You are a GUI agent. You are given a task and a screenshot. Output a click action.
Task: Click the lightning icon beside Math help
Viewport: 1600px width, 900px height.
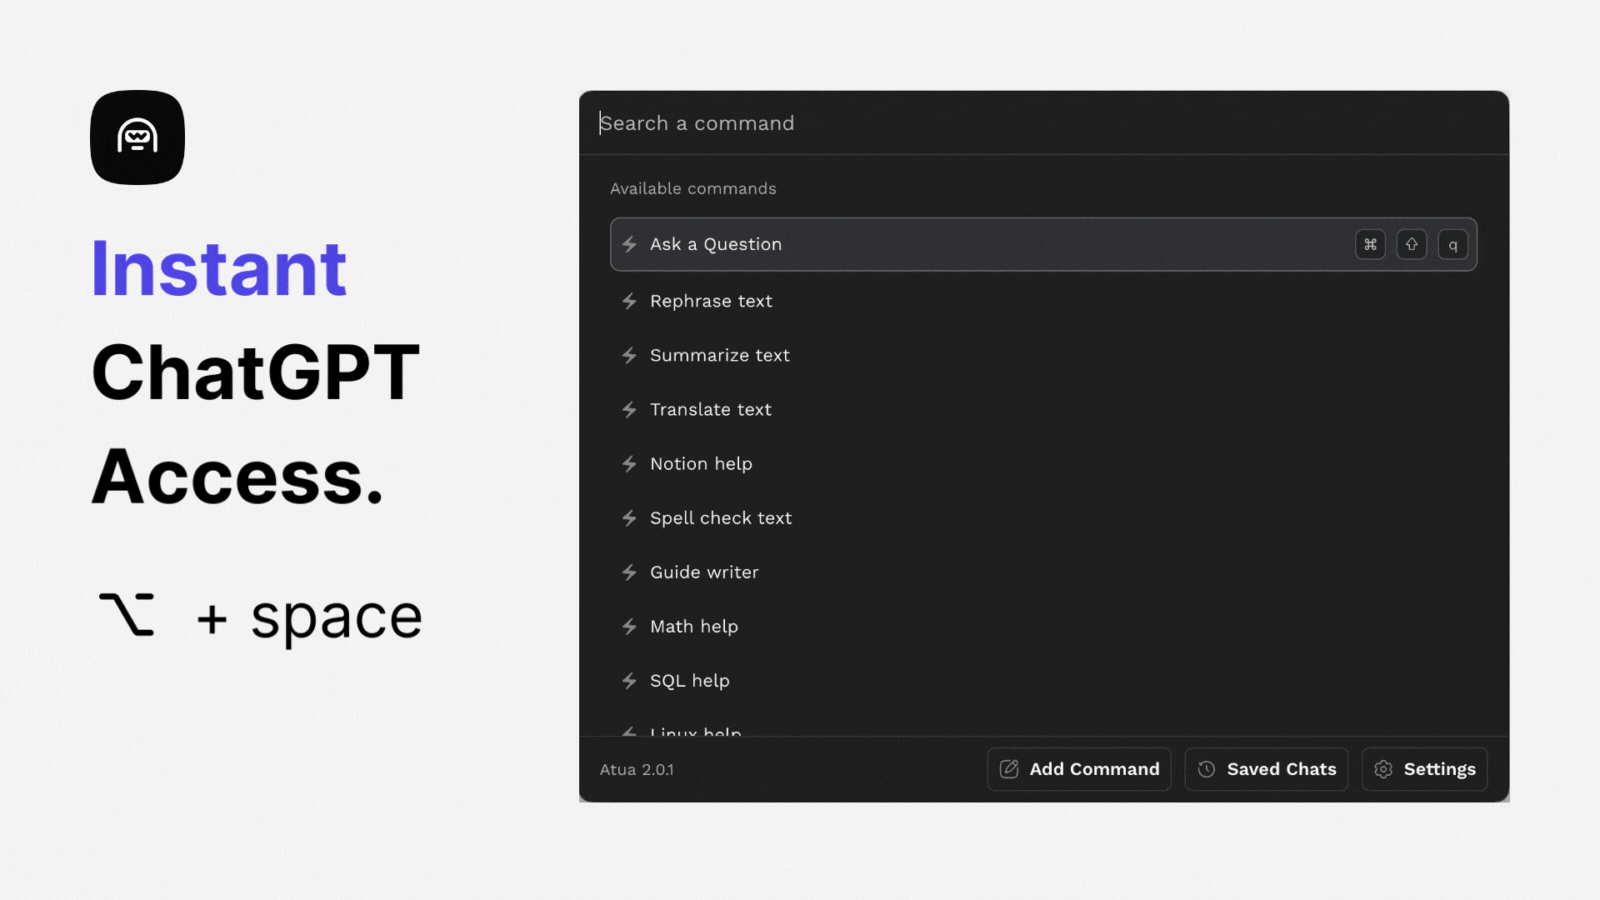pos(629,626)
